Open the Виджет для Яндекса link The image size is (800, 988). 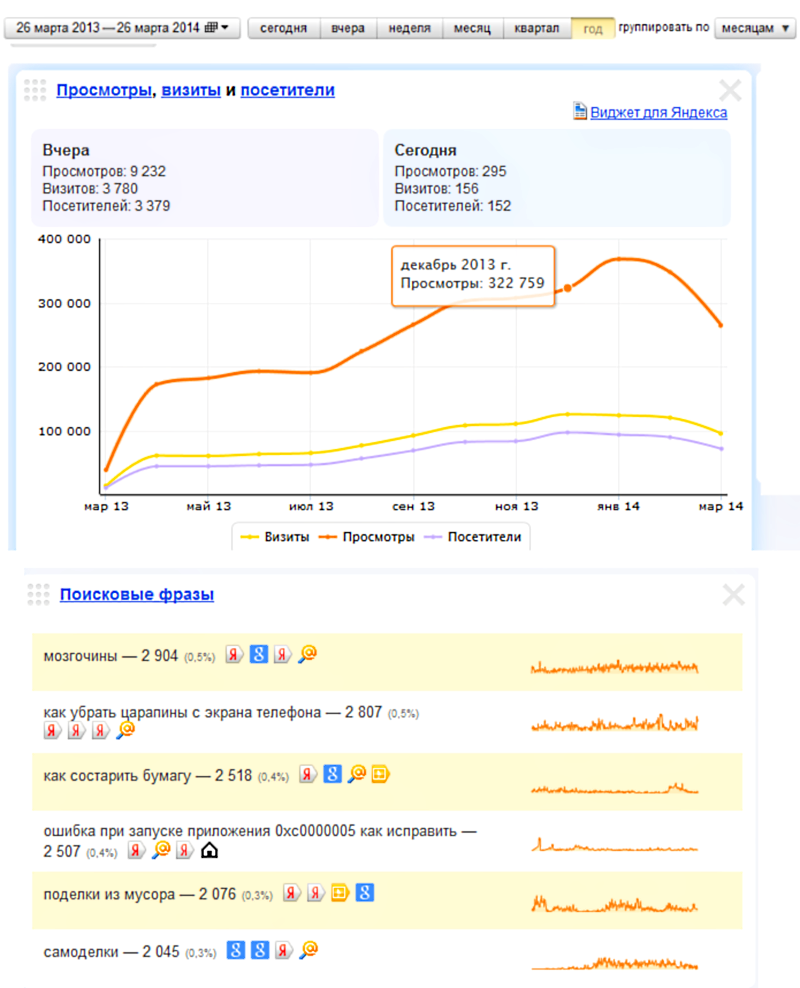click(658, 112)
